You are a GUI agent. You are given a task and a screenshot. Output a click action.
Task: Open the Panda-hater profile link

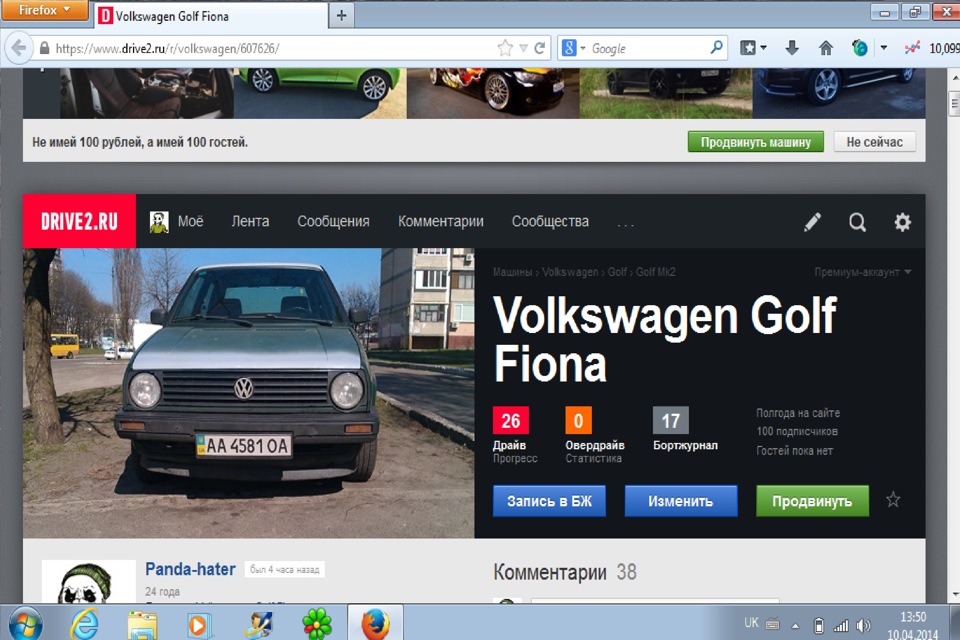tap(190, 569)
